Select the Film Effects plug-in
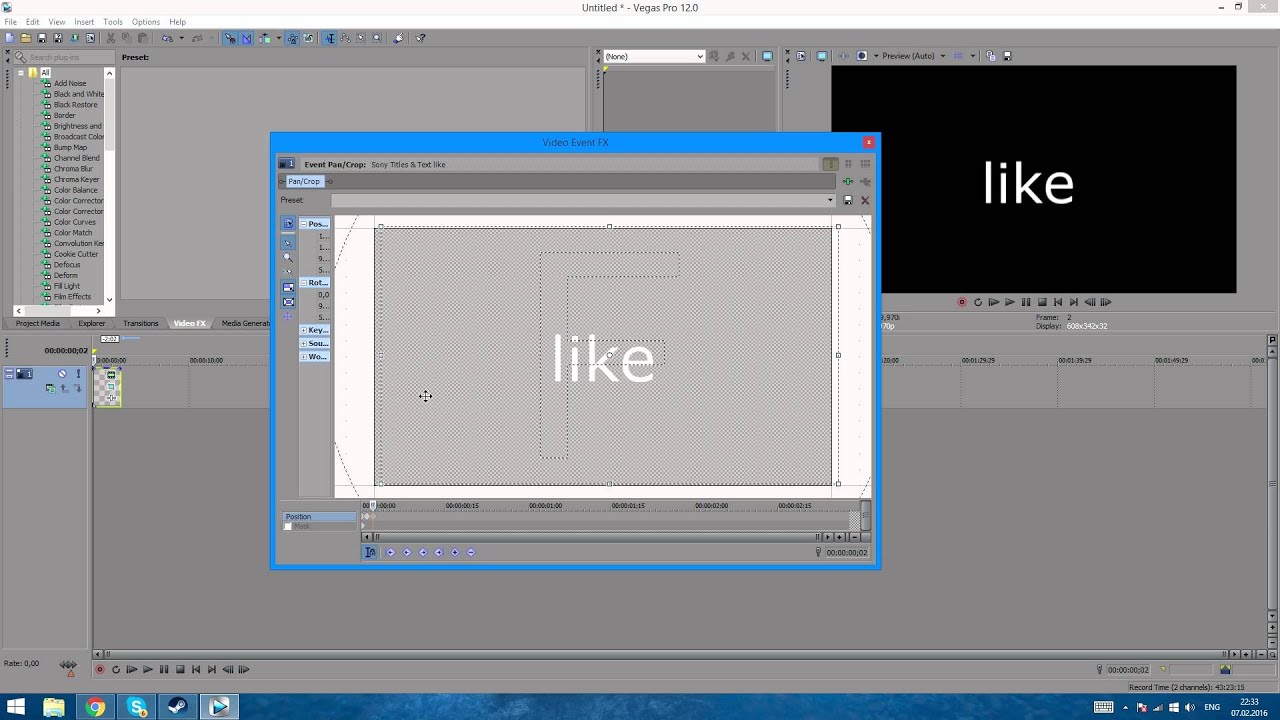1280x720 pixels. click(72, 296)
